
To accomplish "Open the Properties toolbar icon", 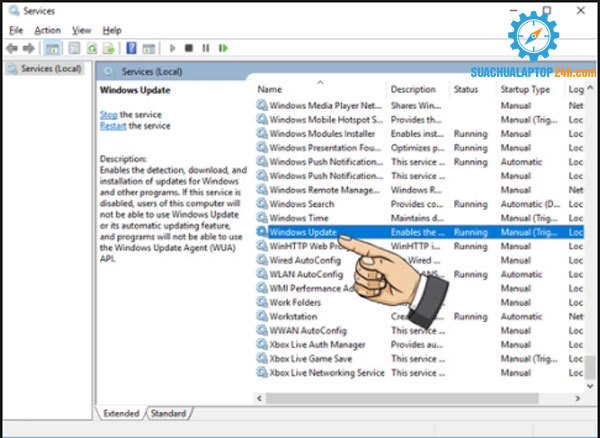I will 74,48.
